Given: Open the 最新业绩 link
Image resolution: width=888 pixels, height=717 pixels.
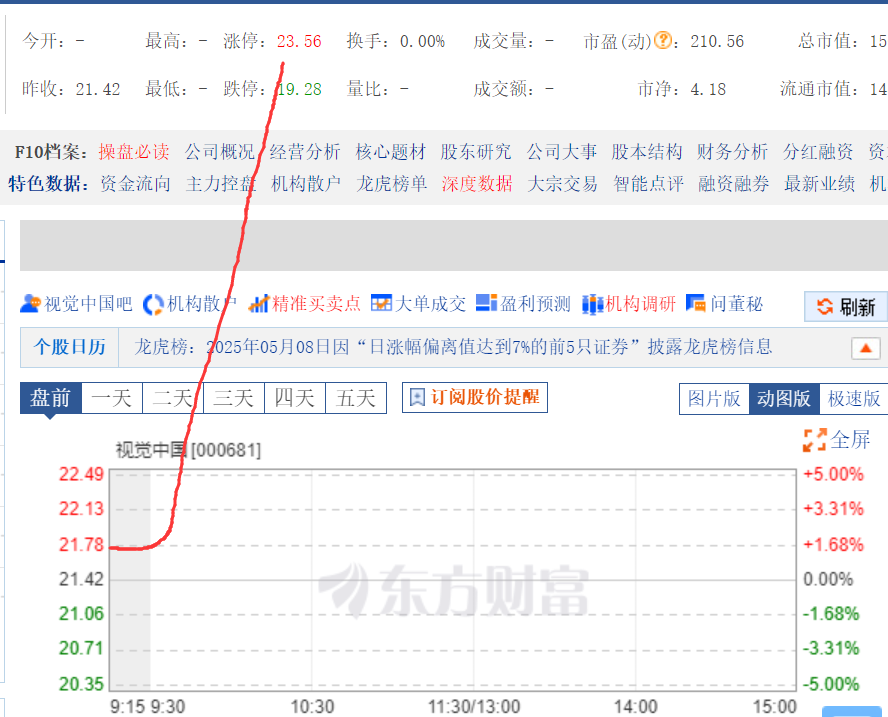Looking at the screenshot, I should pyautogui.click(x=819, y=183).
